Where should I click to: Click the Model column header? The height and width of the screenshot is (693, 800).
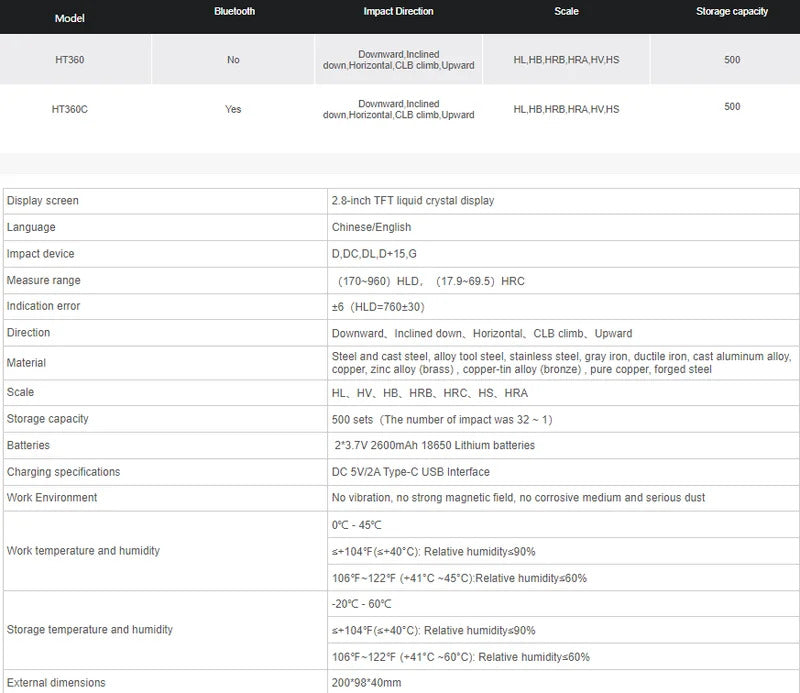pos(70,19)
